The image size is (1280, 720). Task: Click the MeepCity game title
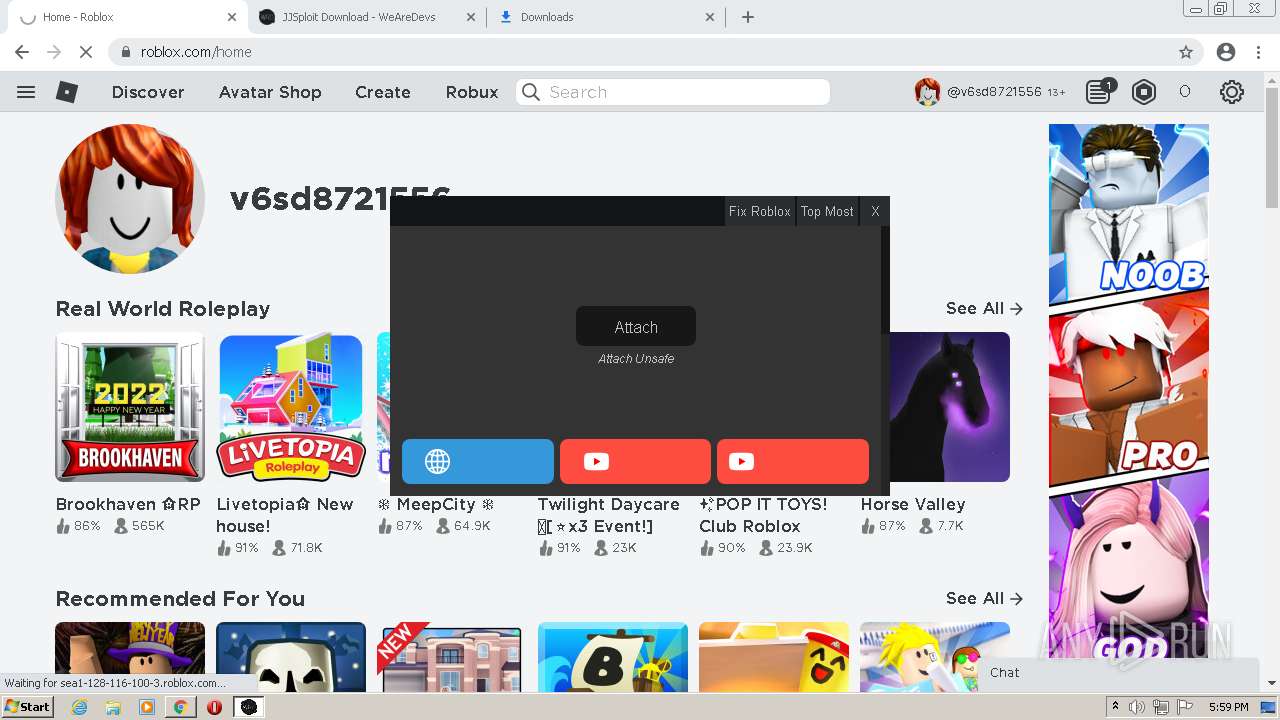(436, 505)
